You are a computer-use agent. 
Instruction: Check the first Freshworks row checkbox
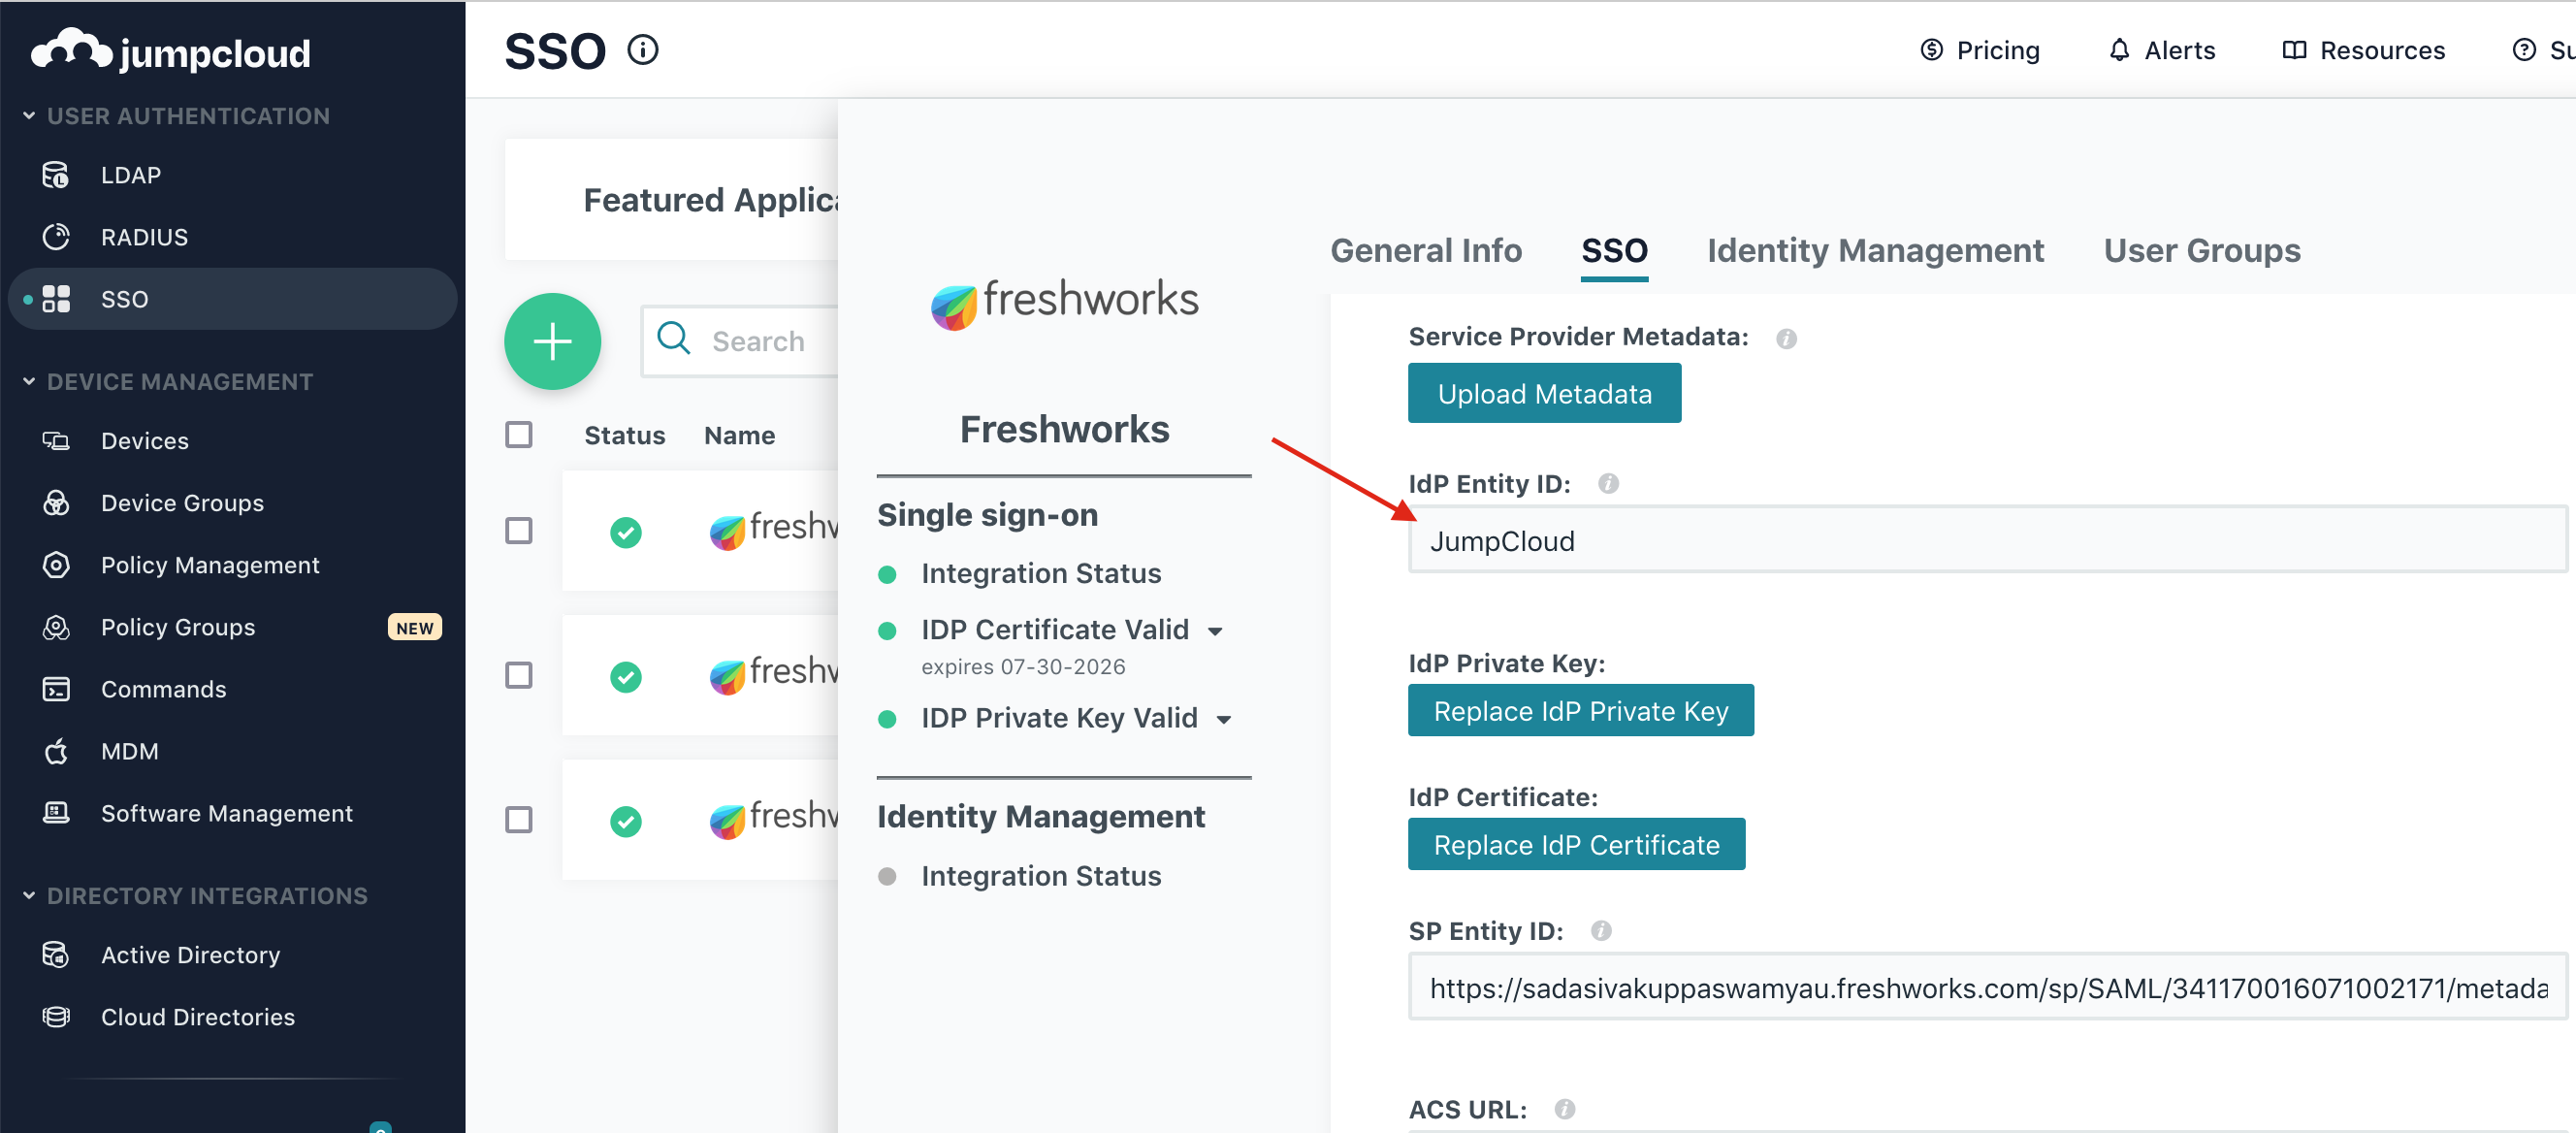518,530
